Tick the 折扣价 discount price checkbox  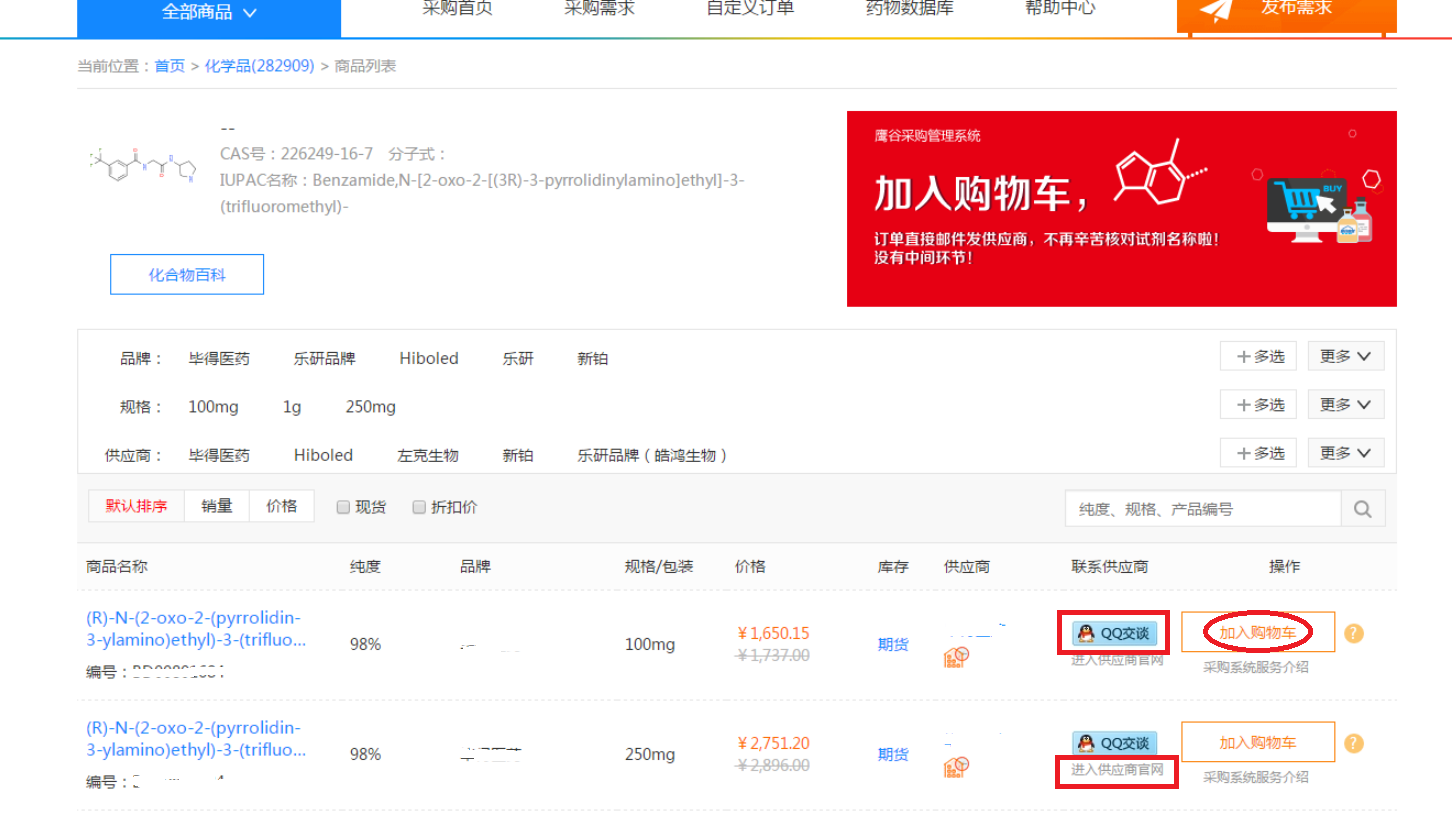click(x=420, y=507)
